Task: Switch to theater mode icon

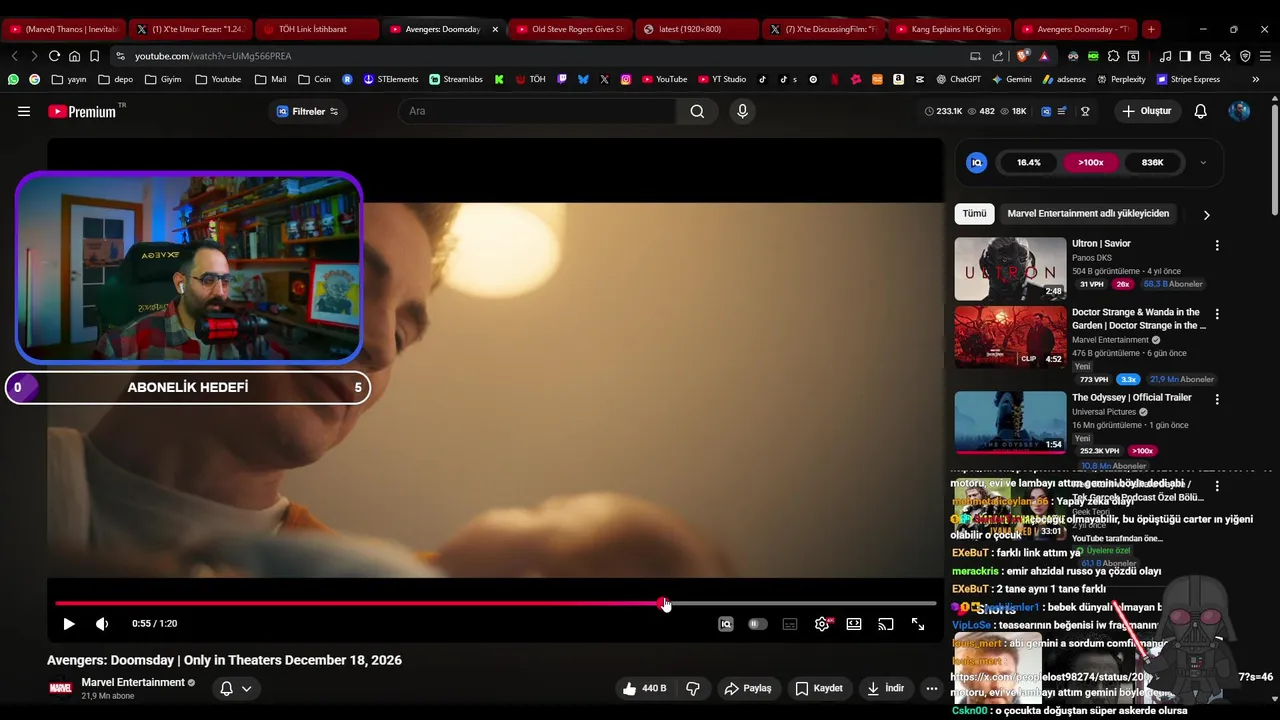Action: [x=854, y=624]
